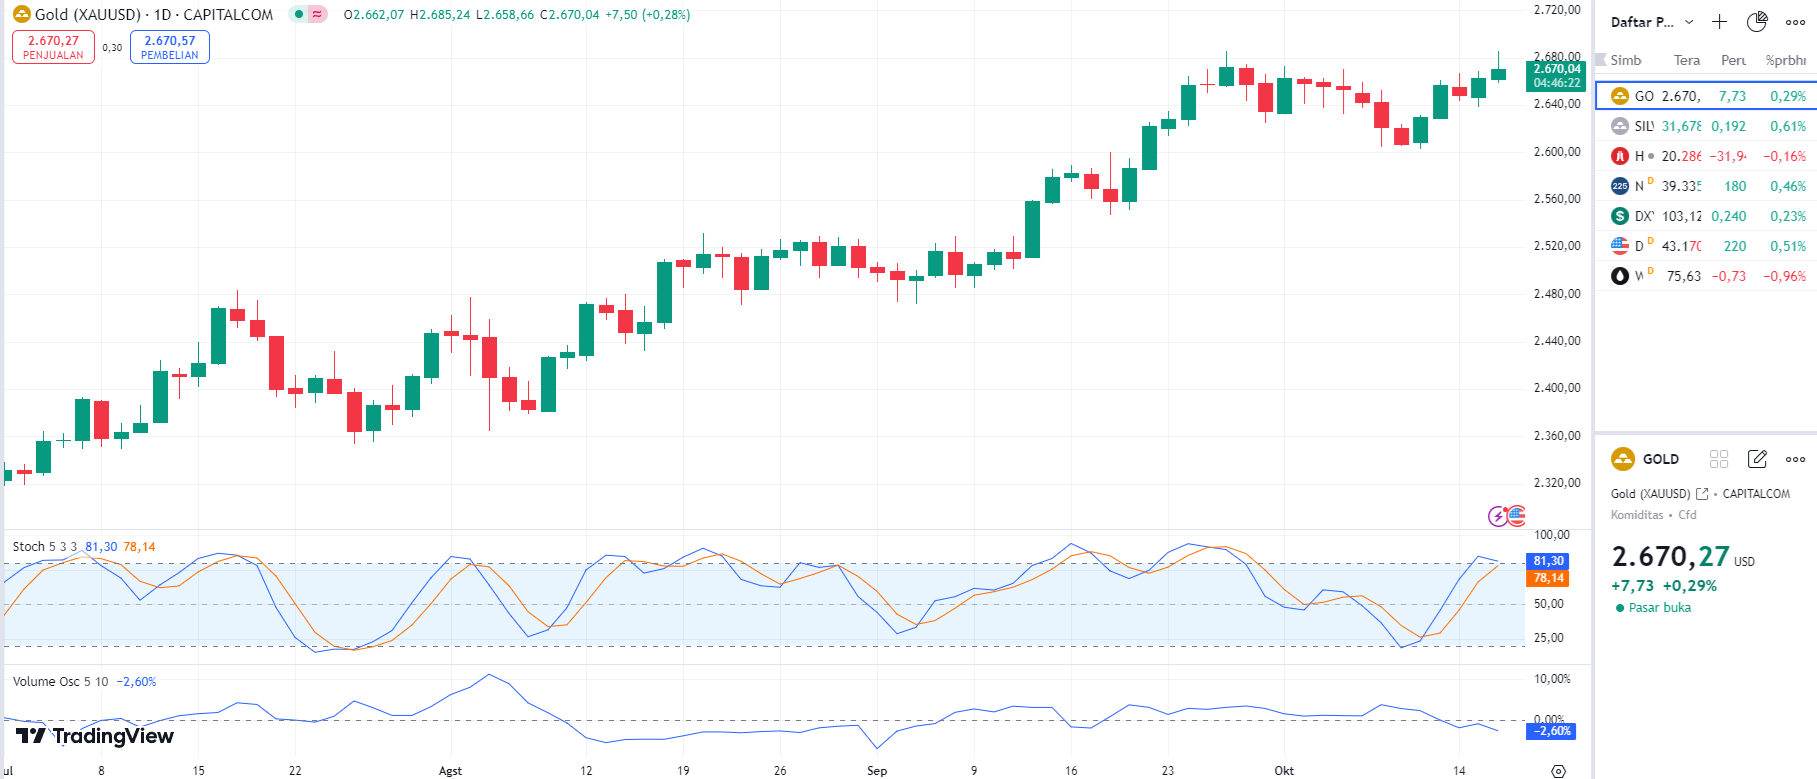Click the add symbol plus icon in watchlist
The width and height of the screenshot is (1817, 779).
1719,22
